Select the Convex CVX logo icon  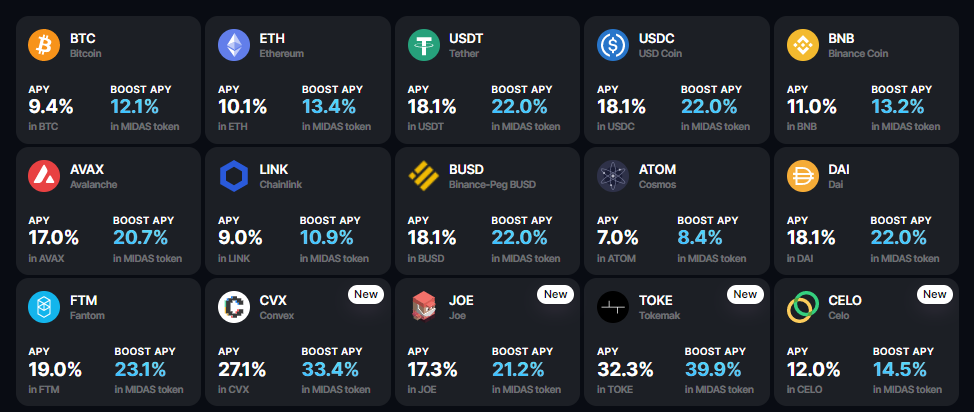point(234,308)
